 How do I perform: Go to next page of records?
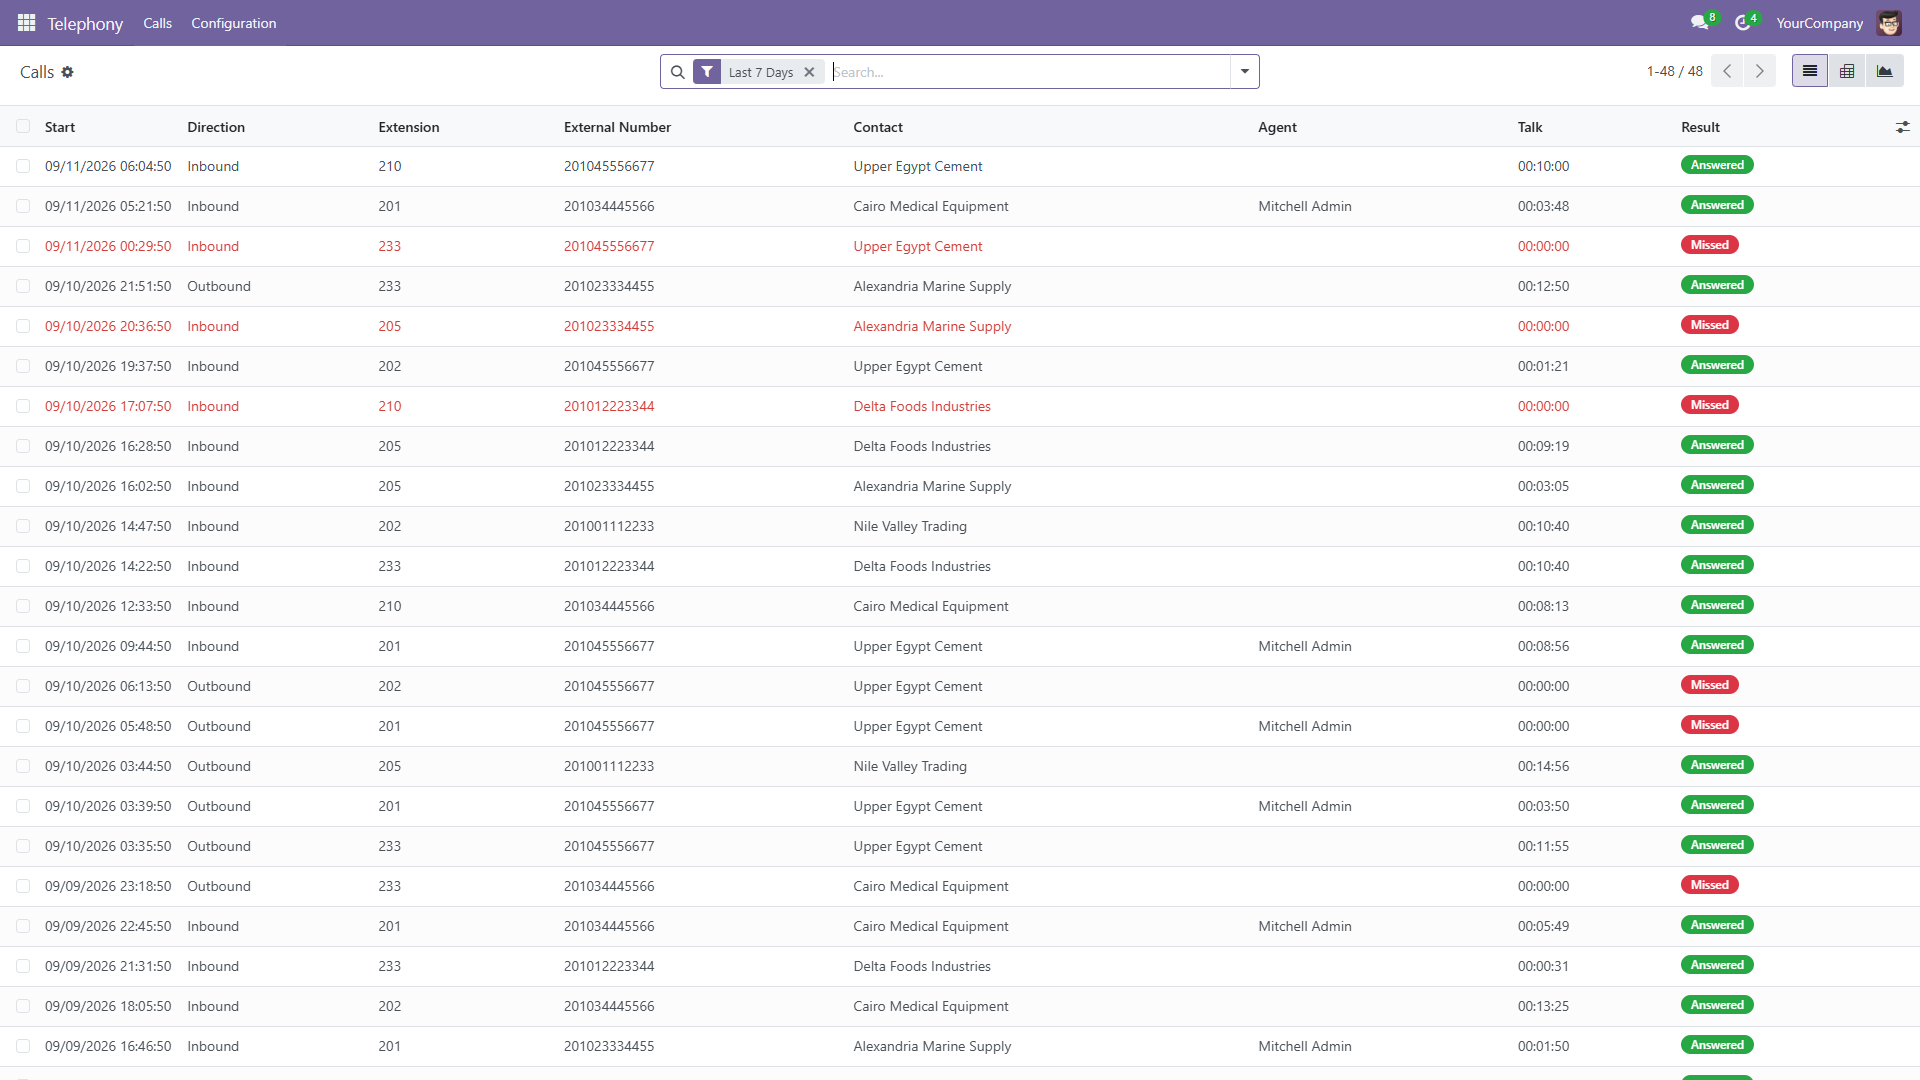(x=1759, y=71)
